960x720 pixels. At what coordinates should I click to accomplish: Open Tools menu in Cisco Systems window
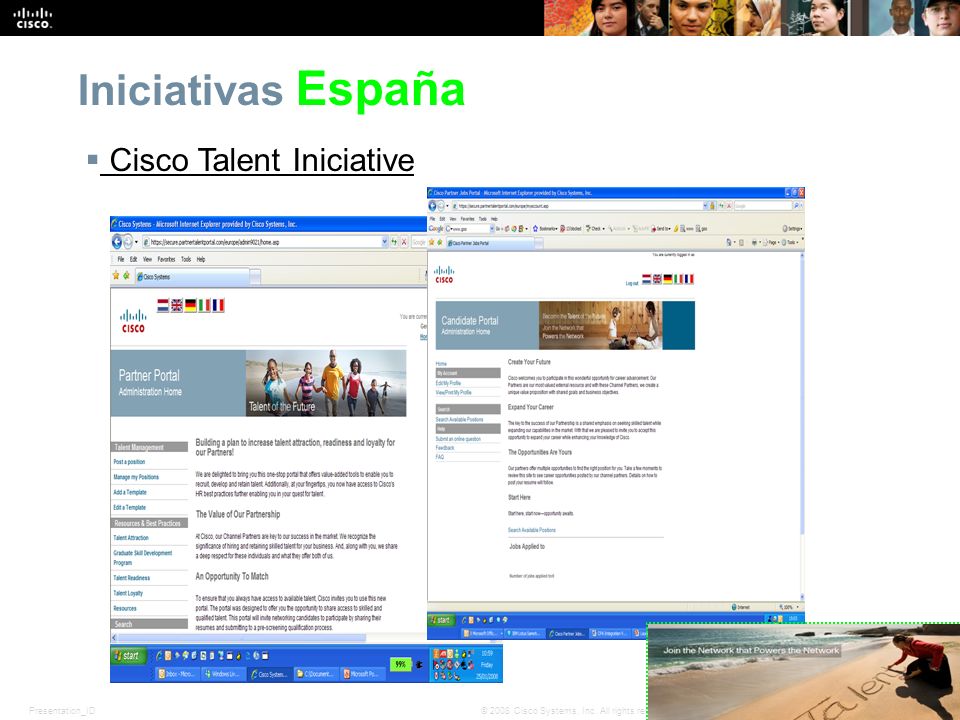(x=186, y=260)
